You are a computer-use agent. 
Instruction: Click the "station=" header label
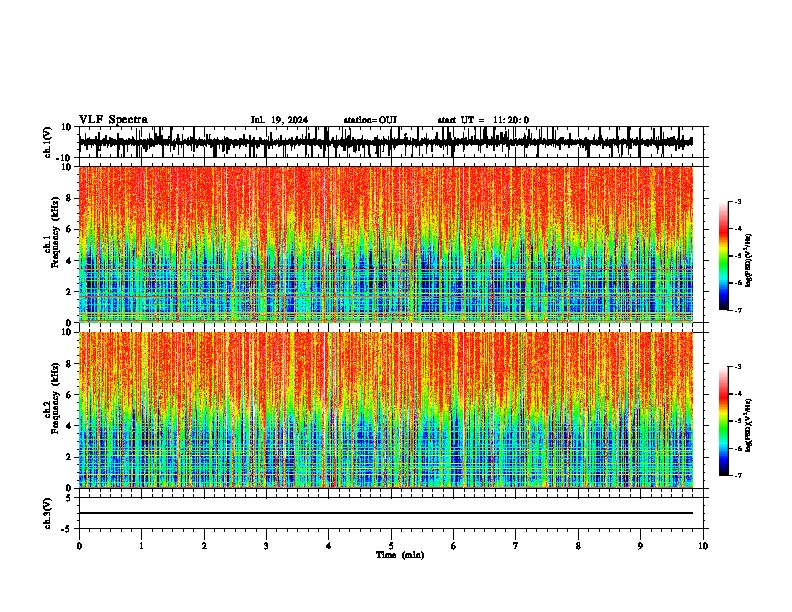[x=361, y=120]
